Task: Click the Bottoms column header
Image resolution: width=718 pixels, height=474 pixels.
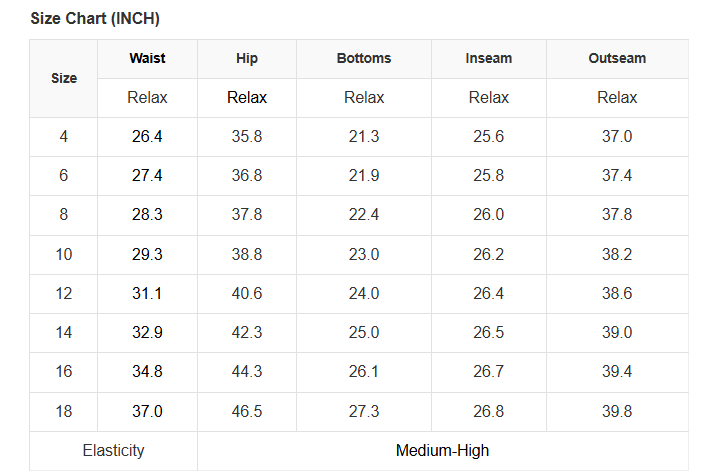Action: pos(364,58)
